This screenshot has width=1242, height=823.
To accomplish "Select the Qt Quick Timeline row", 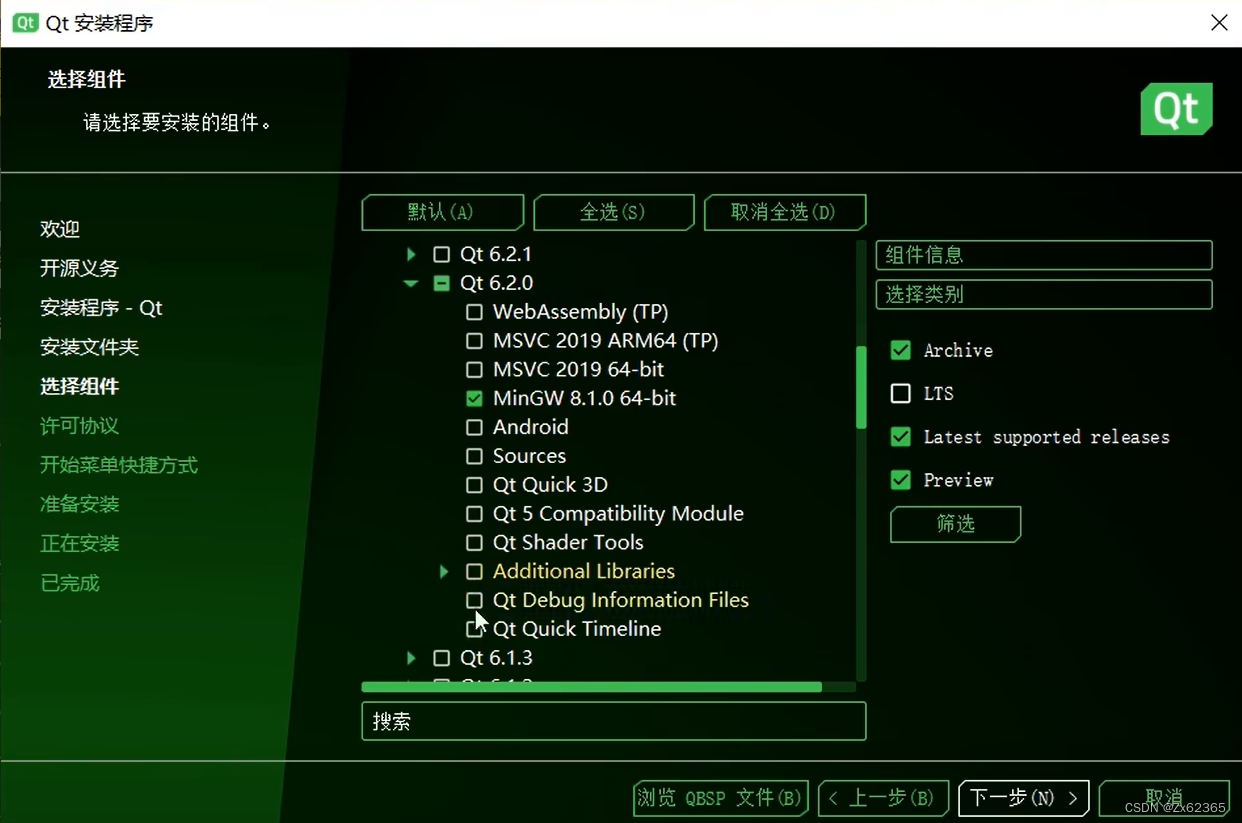I will (x=577, y=629).
